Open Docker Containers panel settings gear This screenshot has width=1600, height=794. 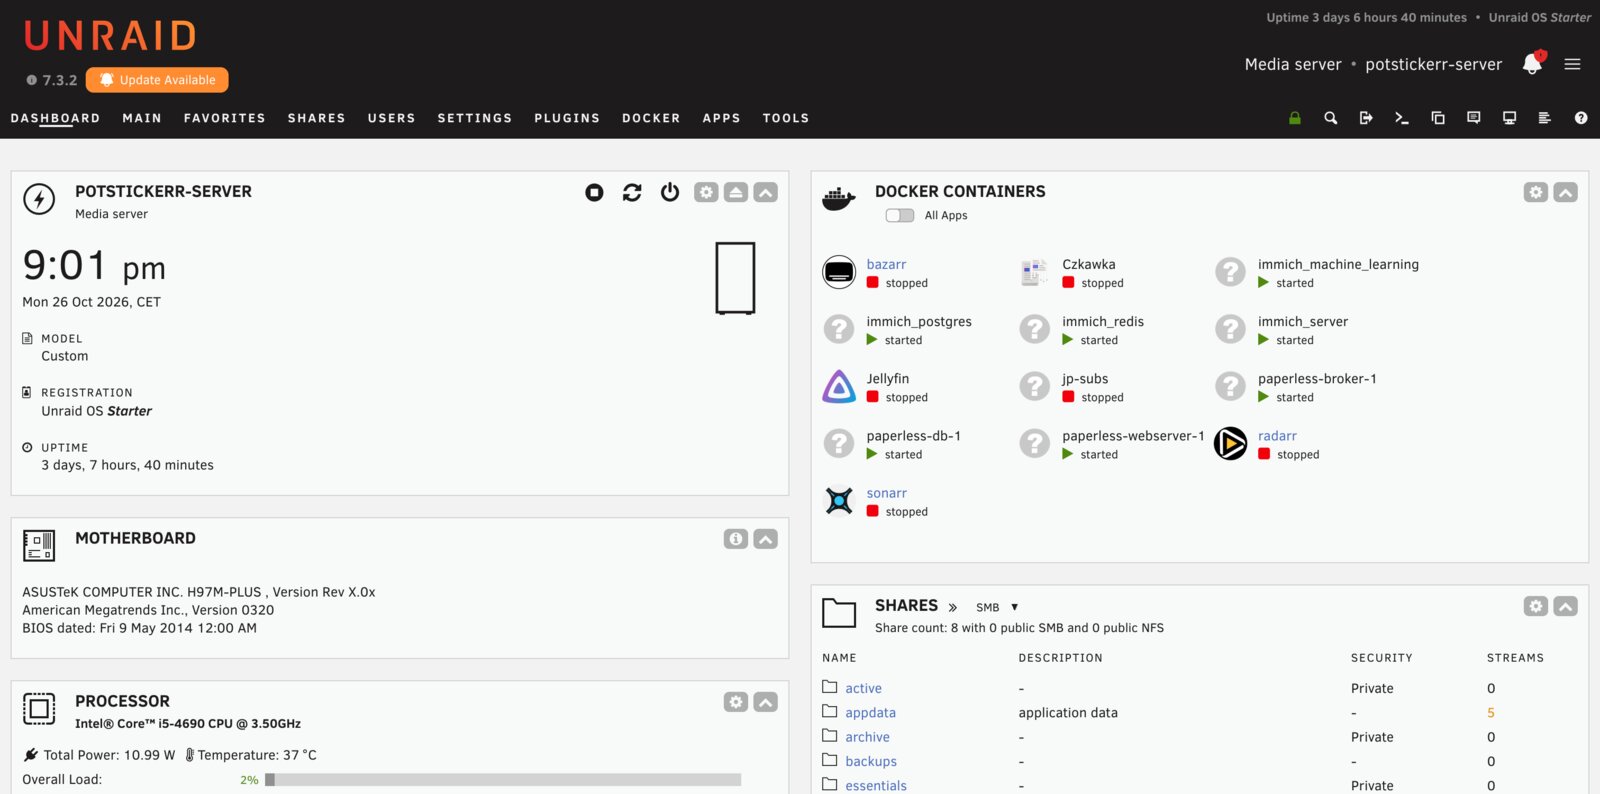pos(1536,192)
